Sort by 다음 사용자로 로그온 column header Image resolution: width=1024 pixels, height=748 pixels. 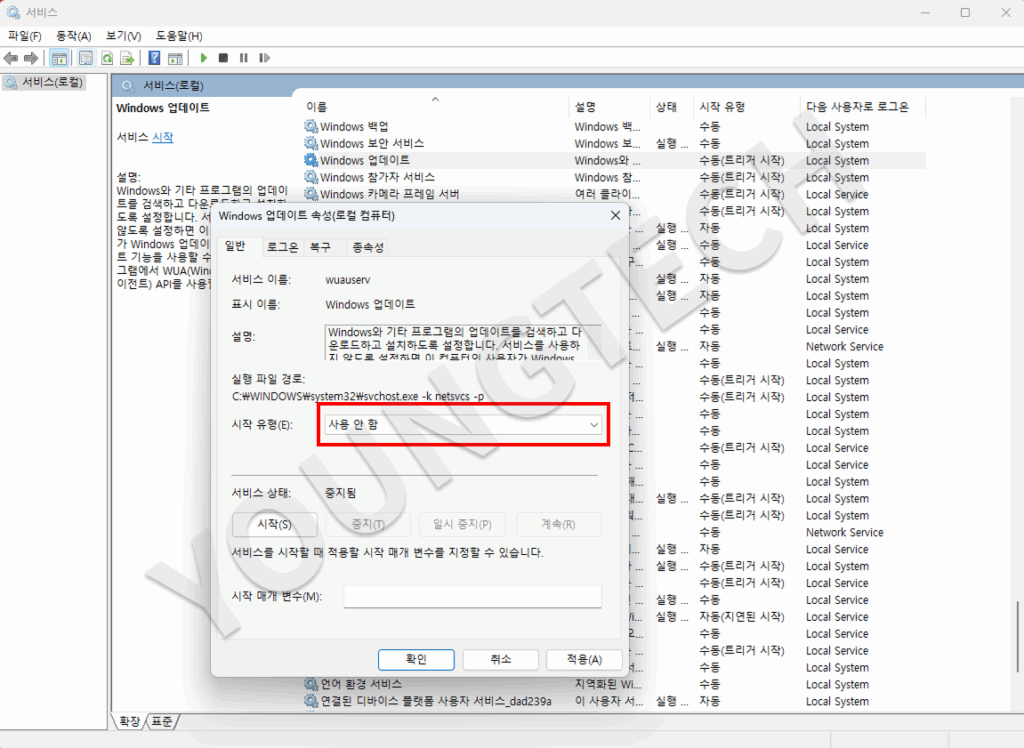(x=861, y=106)
